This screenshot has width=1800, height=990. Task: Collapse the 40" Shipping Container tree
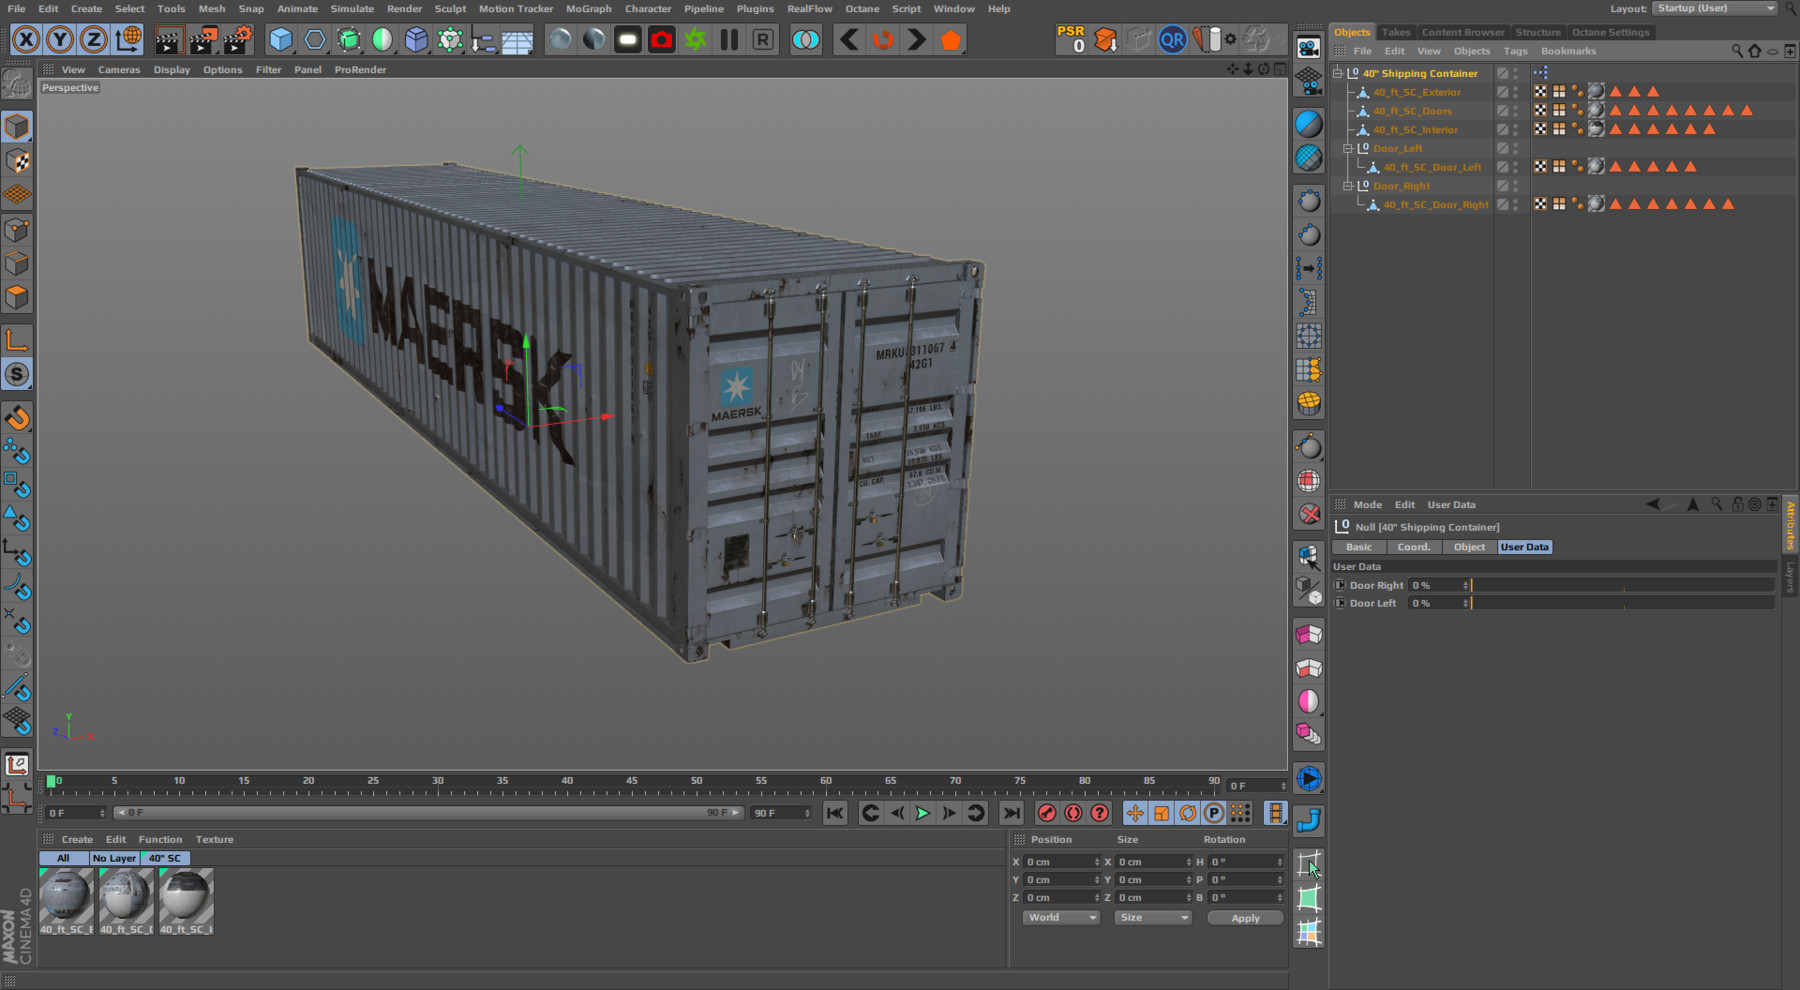pyautogui.click(x=1338, y=73)
